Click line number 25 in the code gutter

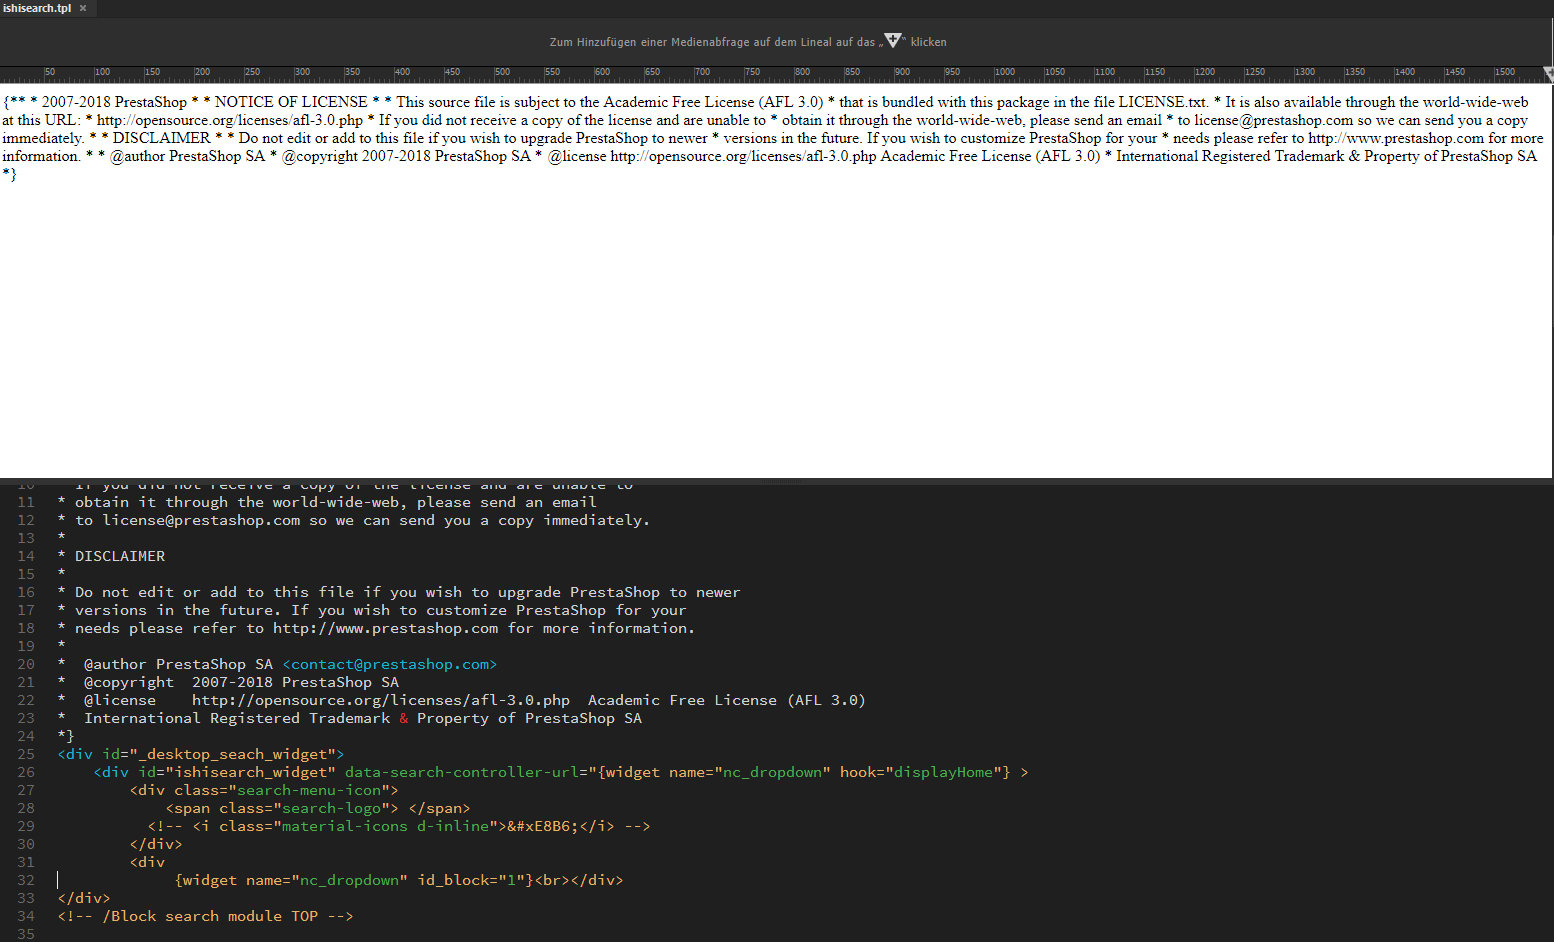point(26,754)
